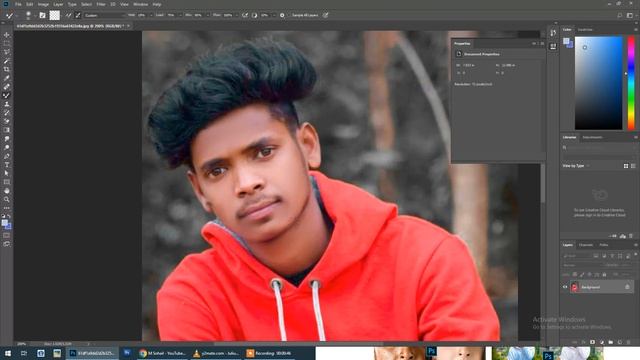Viewport: 640px width, 360px height.
Task: Select the Rectangular Marquee tool
Action: click(7, 43)
